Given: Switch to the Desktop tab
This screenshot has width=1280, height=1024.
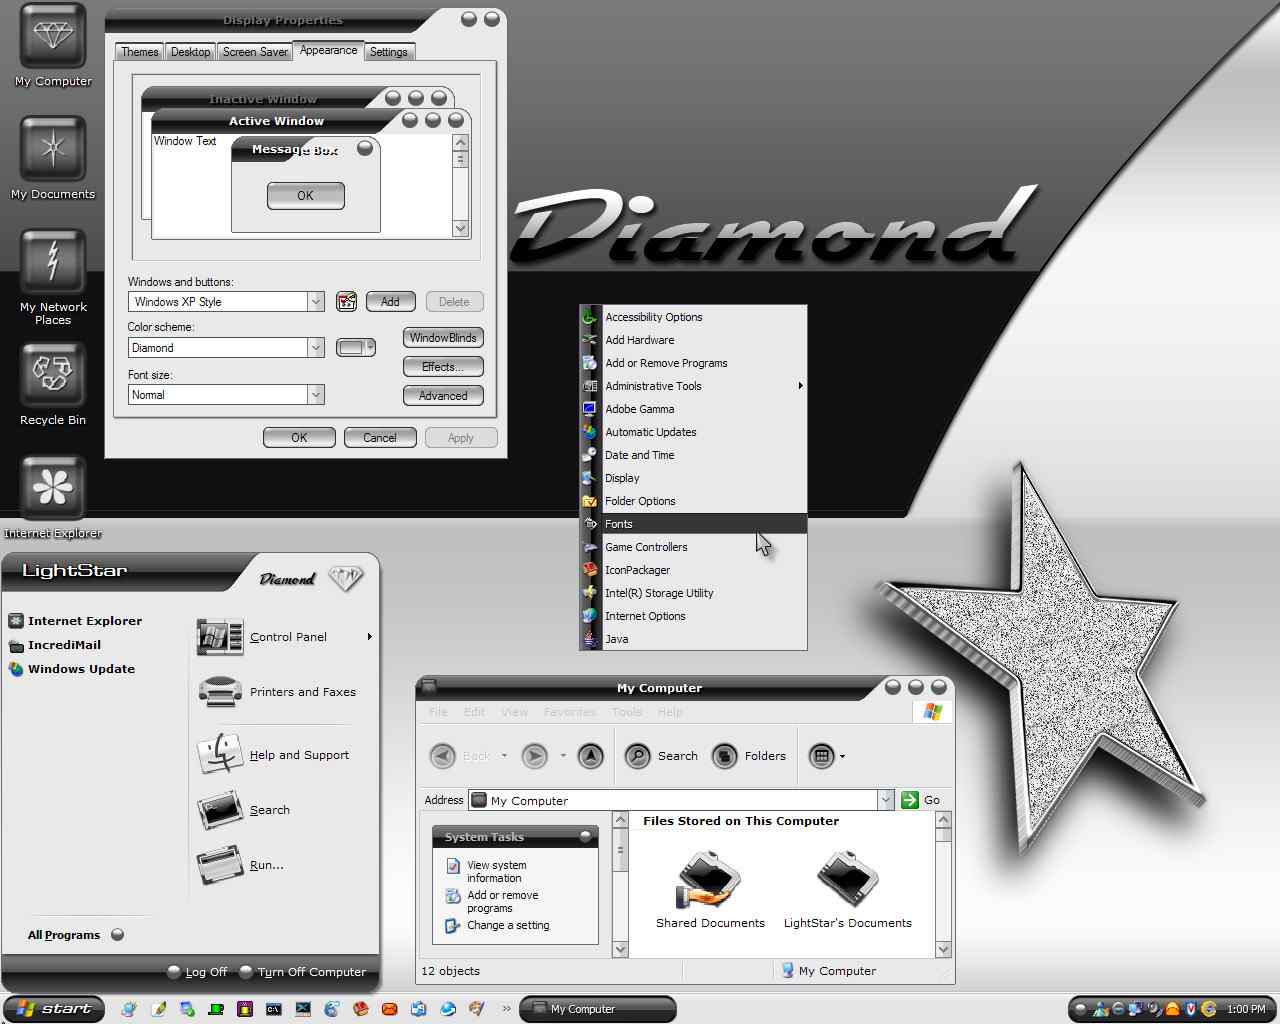Looking at the screenshot, I should point(190,52).
